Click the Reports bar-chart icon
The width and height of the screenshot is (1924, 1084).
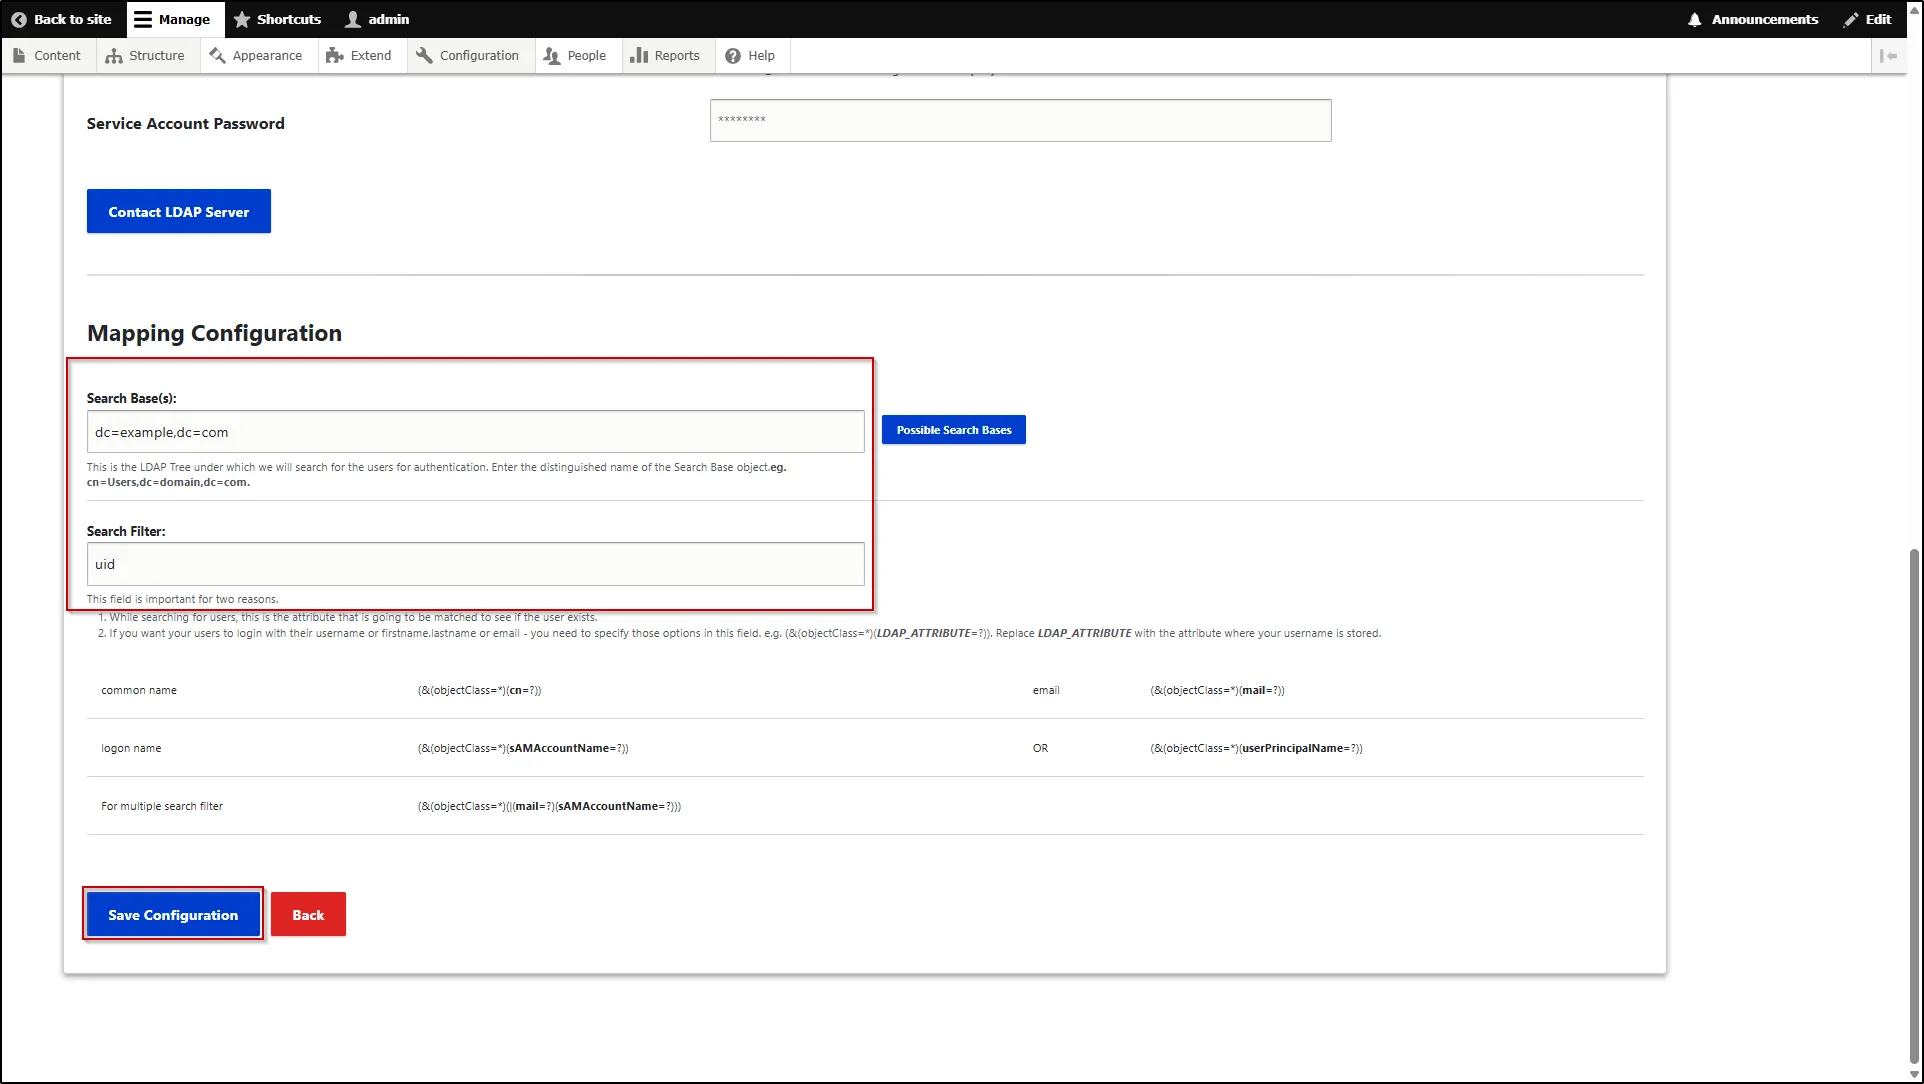click(640, 55)
